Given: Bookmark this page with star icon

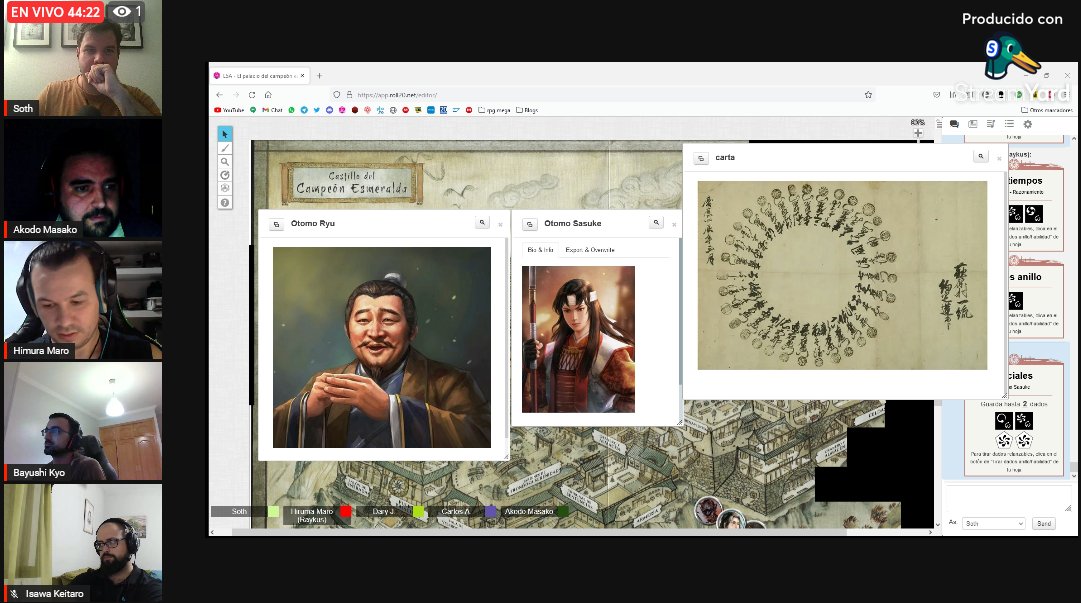Looking at the screenshot, I should click(x=868, y=94).
